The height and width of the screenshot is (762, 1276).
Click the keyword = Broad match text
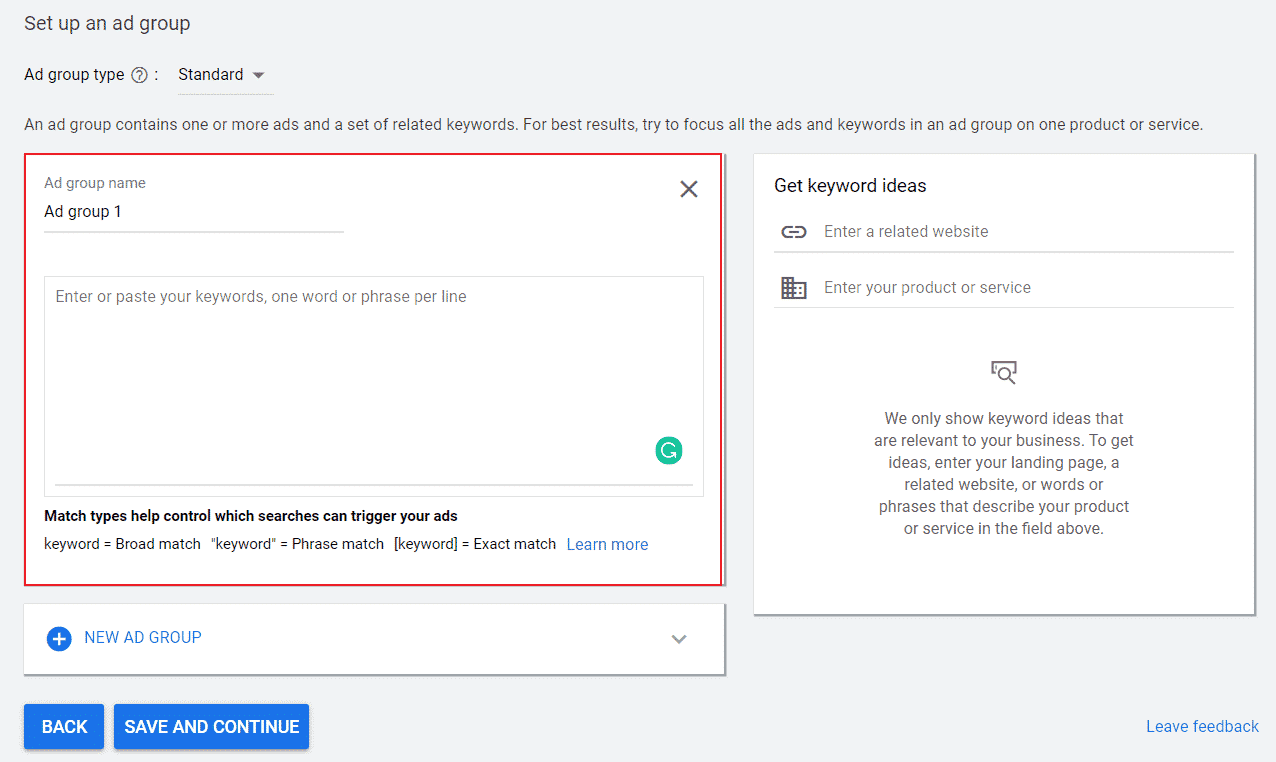tap(122, 544)
